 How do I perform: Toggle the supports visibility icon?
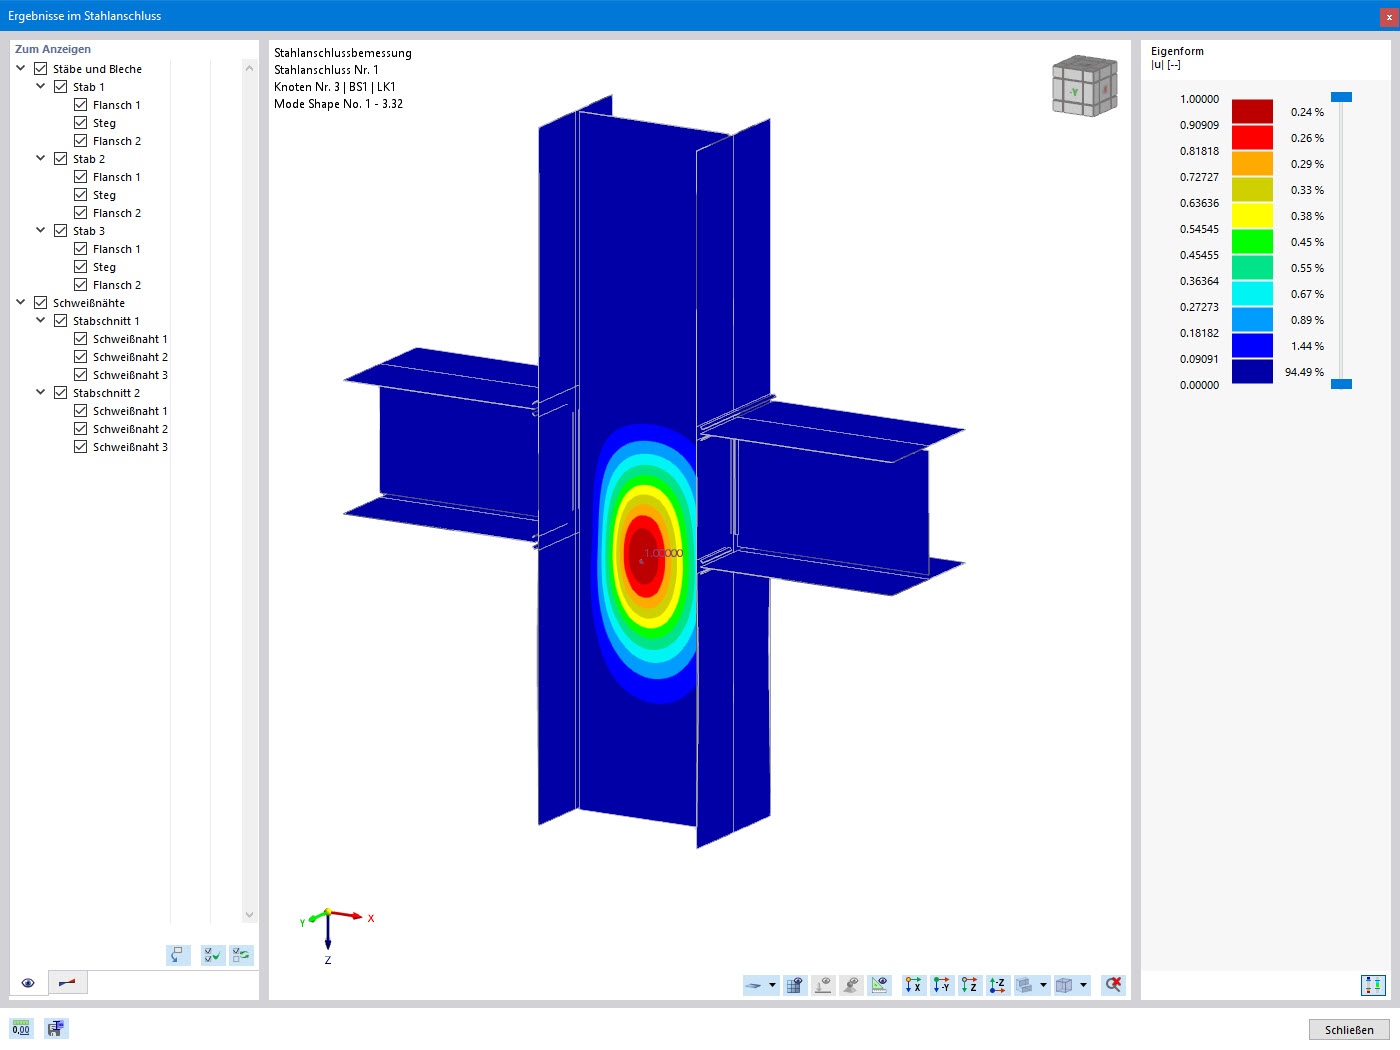tap(851, 986)
